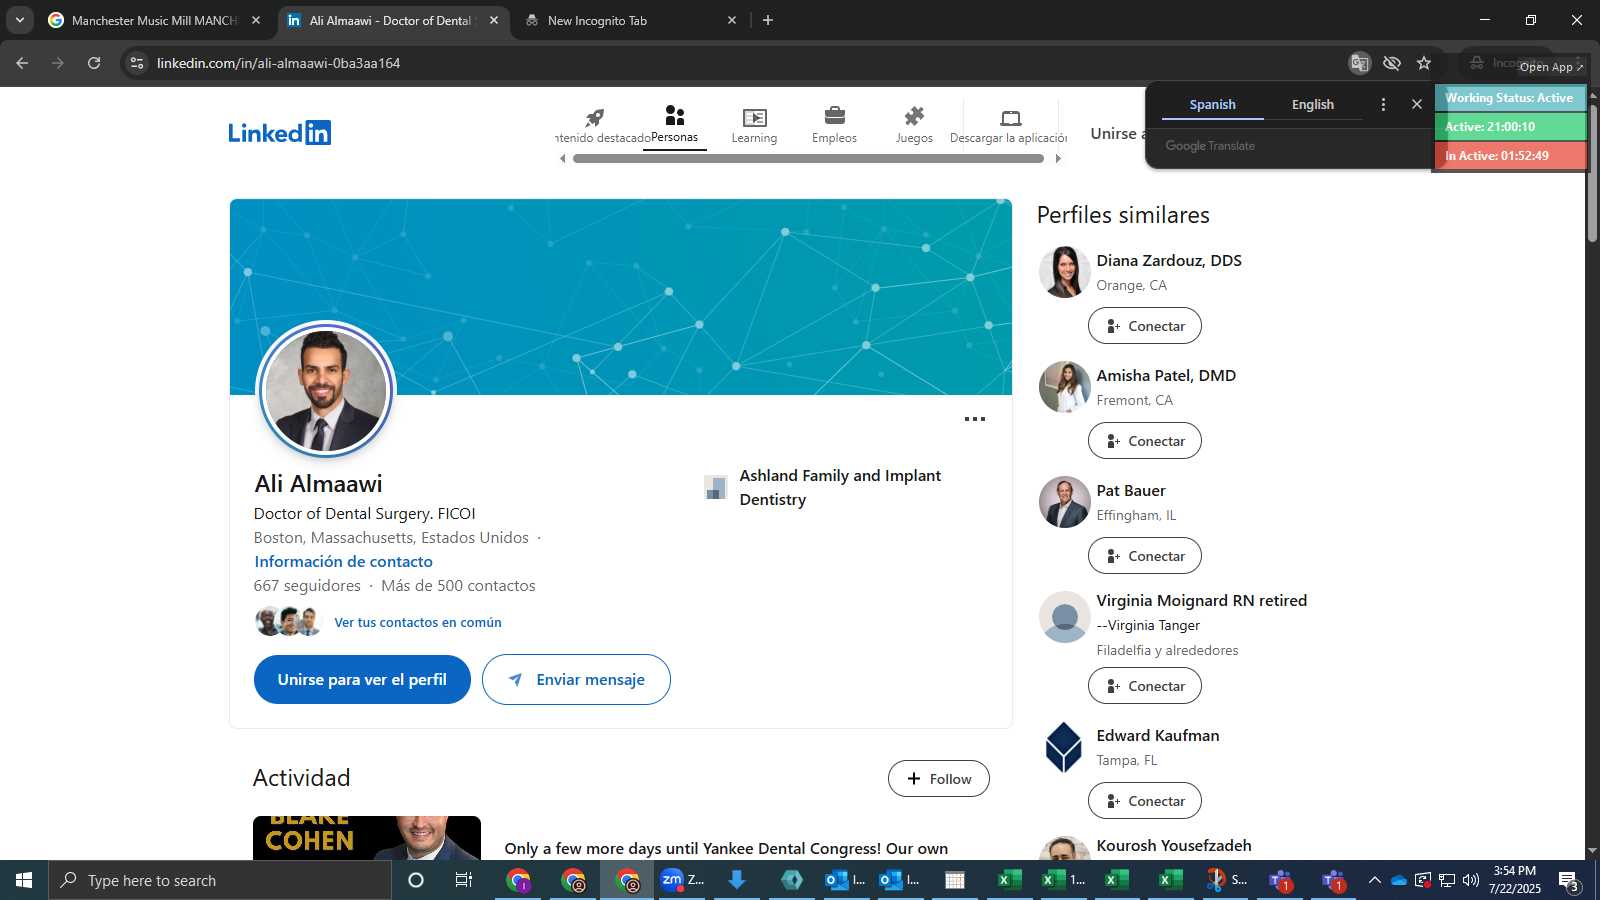Open Snipping Tool from taskbar
Viewport: 1600px width, 900px height.
[1226, 880]
